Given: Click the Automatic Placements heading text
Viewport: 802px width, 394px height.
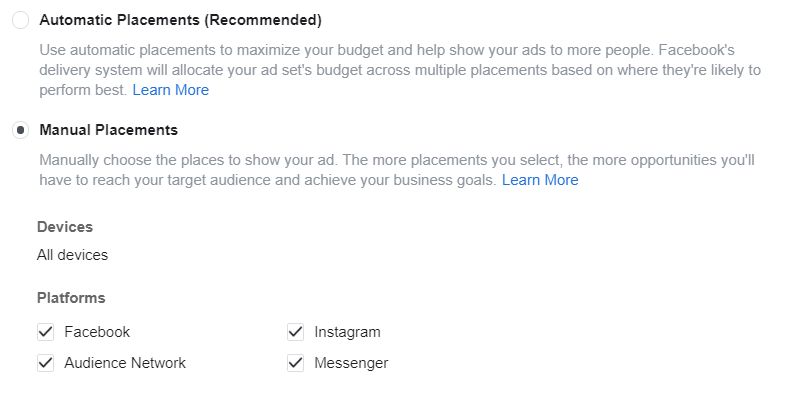Looking at the screenshot, I should pyautogui.click(x=180, y=20).
